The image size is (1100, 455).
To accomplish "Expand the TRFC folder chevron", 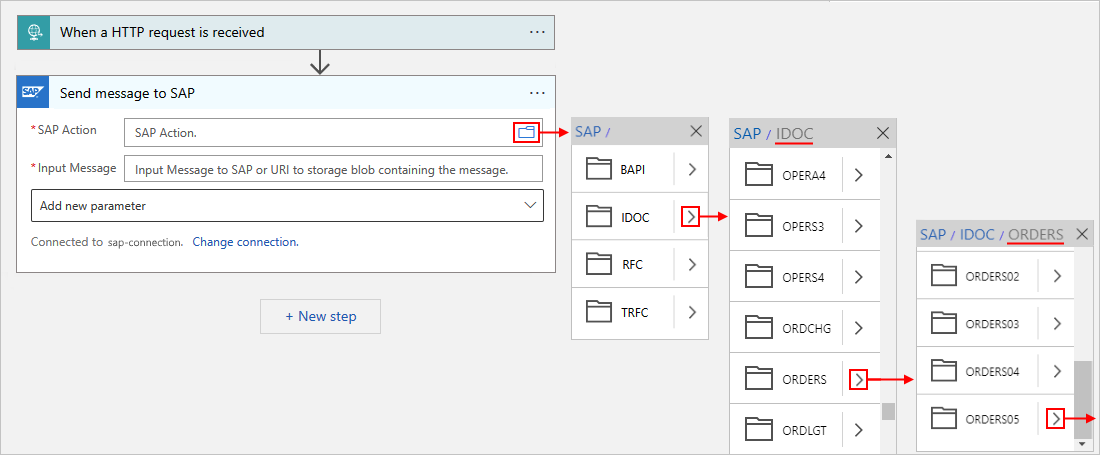I will point(692,312).
